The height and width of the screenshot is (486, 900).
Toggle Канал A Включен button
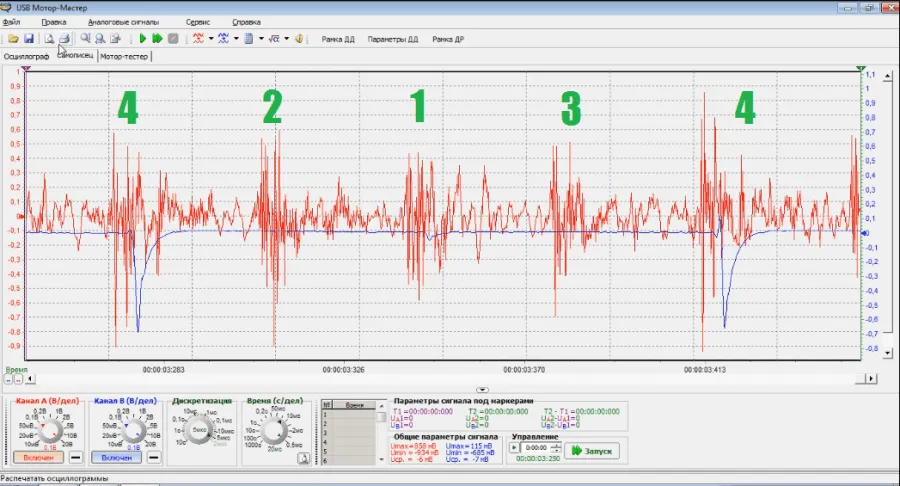38,457
